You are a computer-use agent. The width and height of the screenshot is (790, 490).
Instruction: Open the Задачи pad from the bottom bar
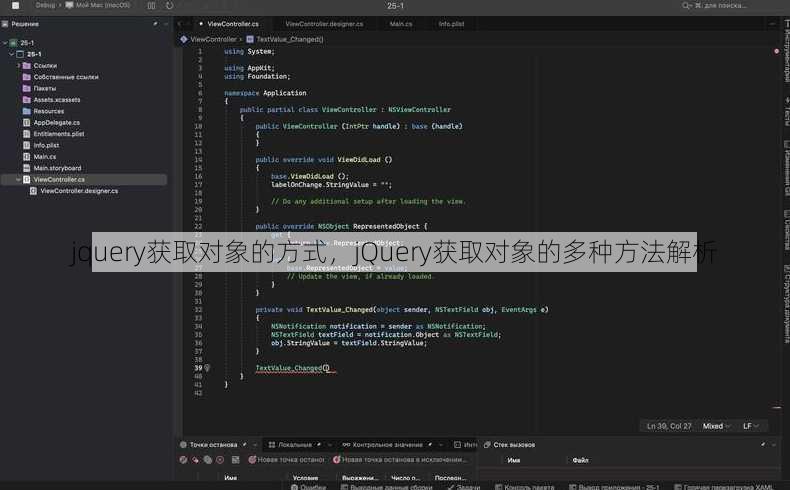[x=464, y=487]
